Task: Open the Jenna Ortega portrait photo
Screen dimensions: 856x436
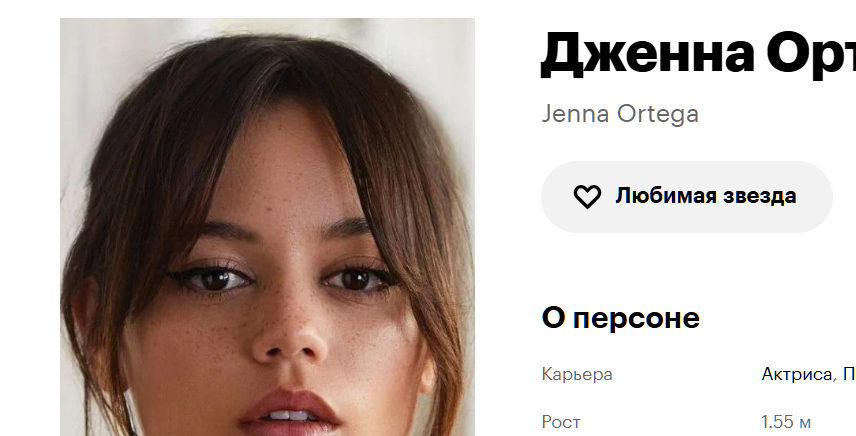Action: pyautogui.click(x=268, y=227)
